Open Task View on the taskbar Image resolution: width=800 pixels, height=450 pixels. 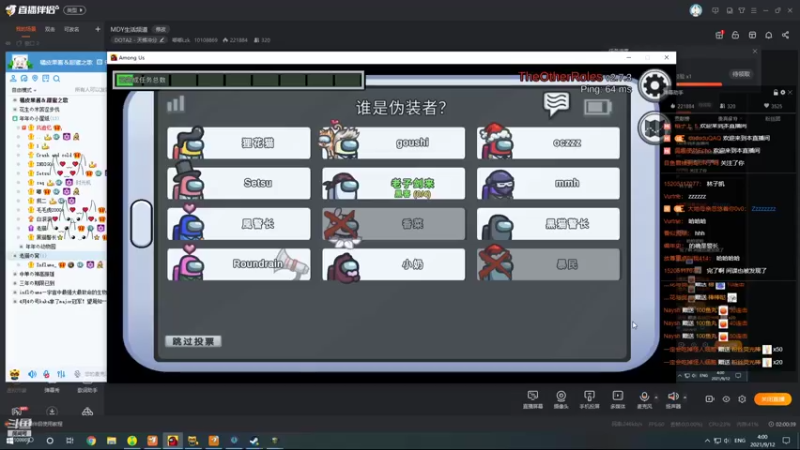[70, 440]
